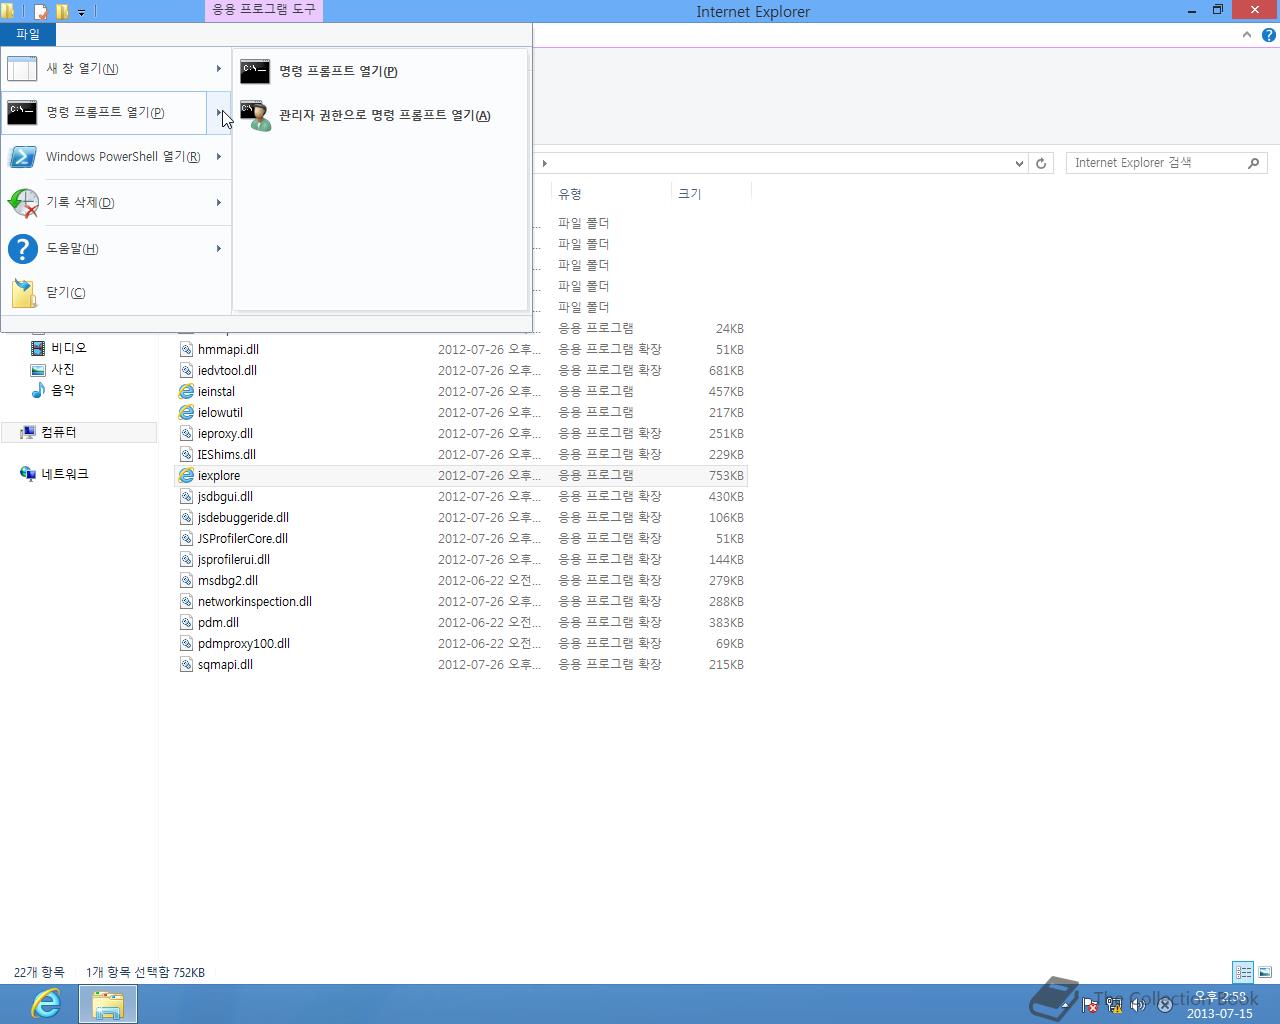Select 네트워크 in navigation pane
The height and width of the screenshot is (1024, 1280).
coord(65,474)
